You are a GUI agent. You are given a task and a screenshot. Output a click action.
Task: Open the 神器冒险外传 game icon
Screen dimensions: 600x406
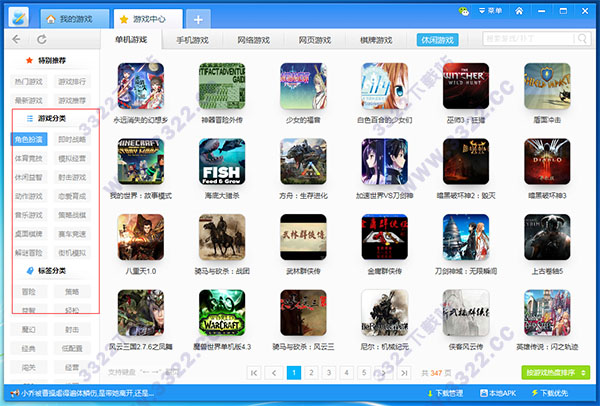pos(222,86)
